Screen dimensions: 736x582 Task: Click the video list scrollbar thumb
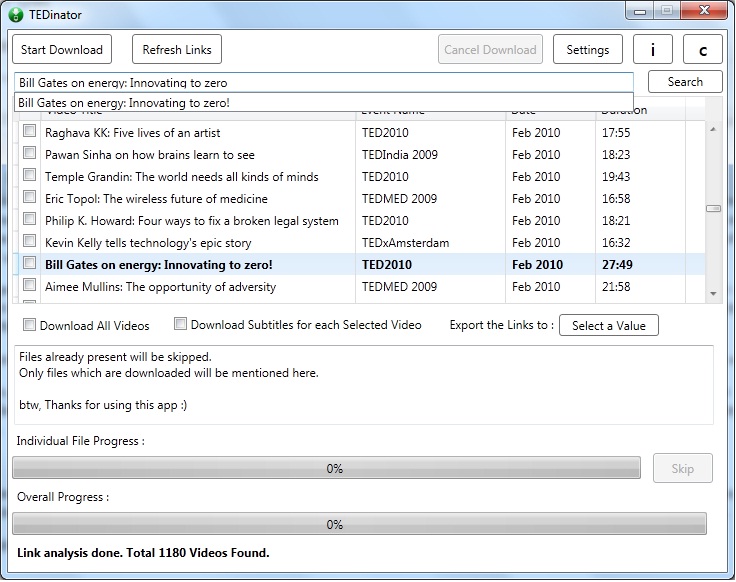[713, 208]
